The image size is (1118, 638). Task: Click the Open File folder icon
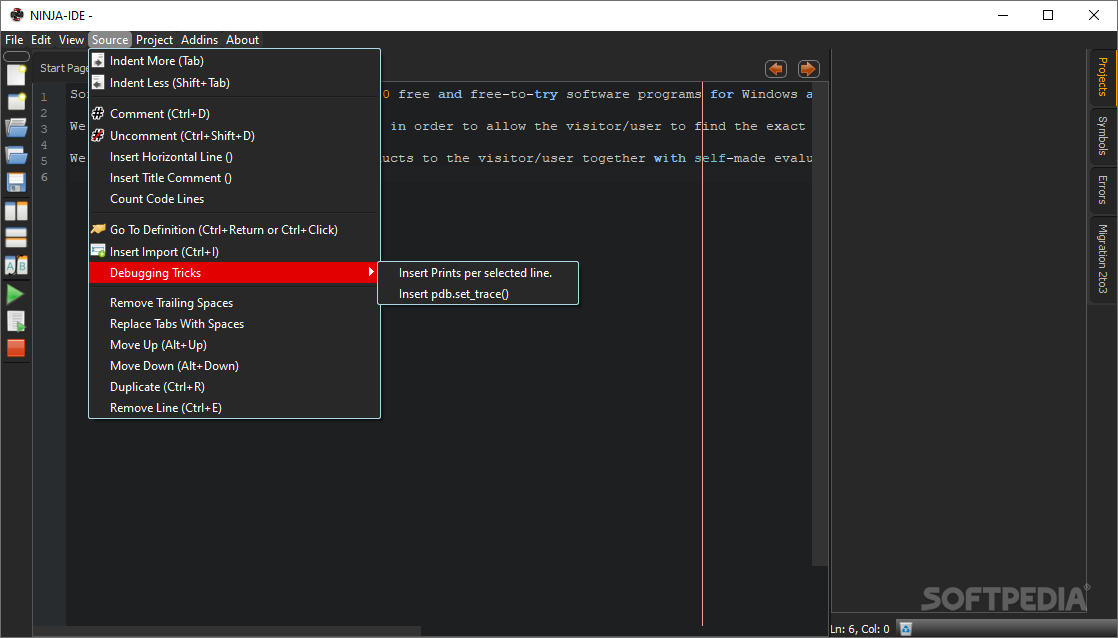point(16,128)
